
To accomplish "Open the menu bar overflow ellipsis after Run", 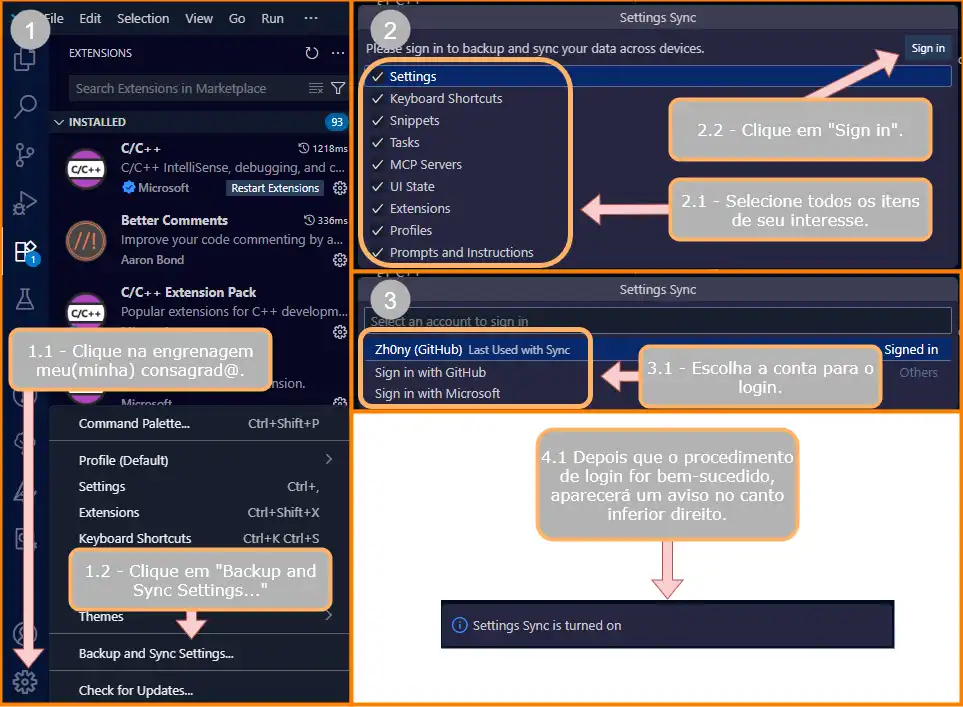I will [311, 18].
